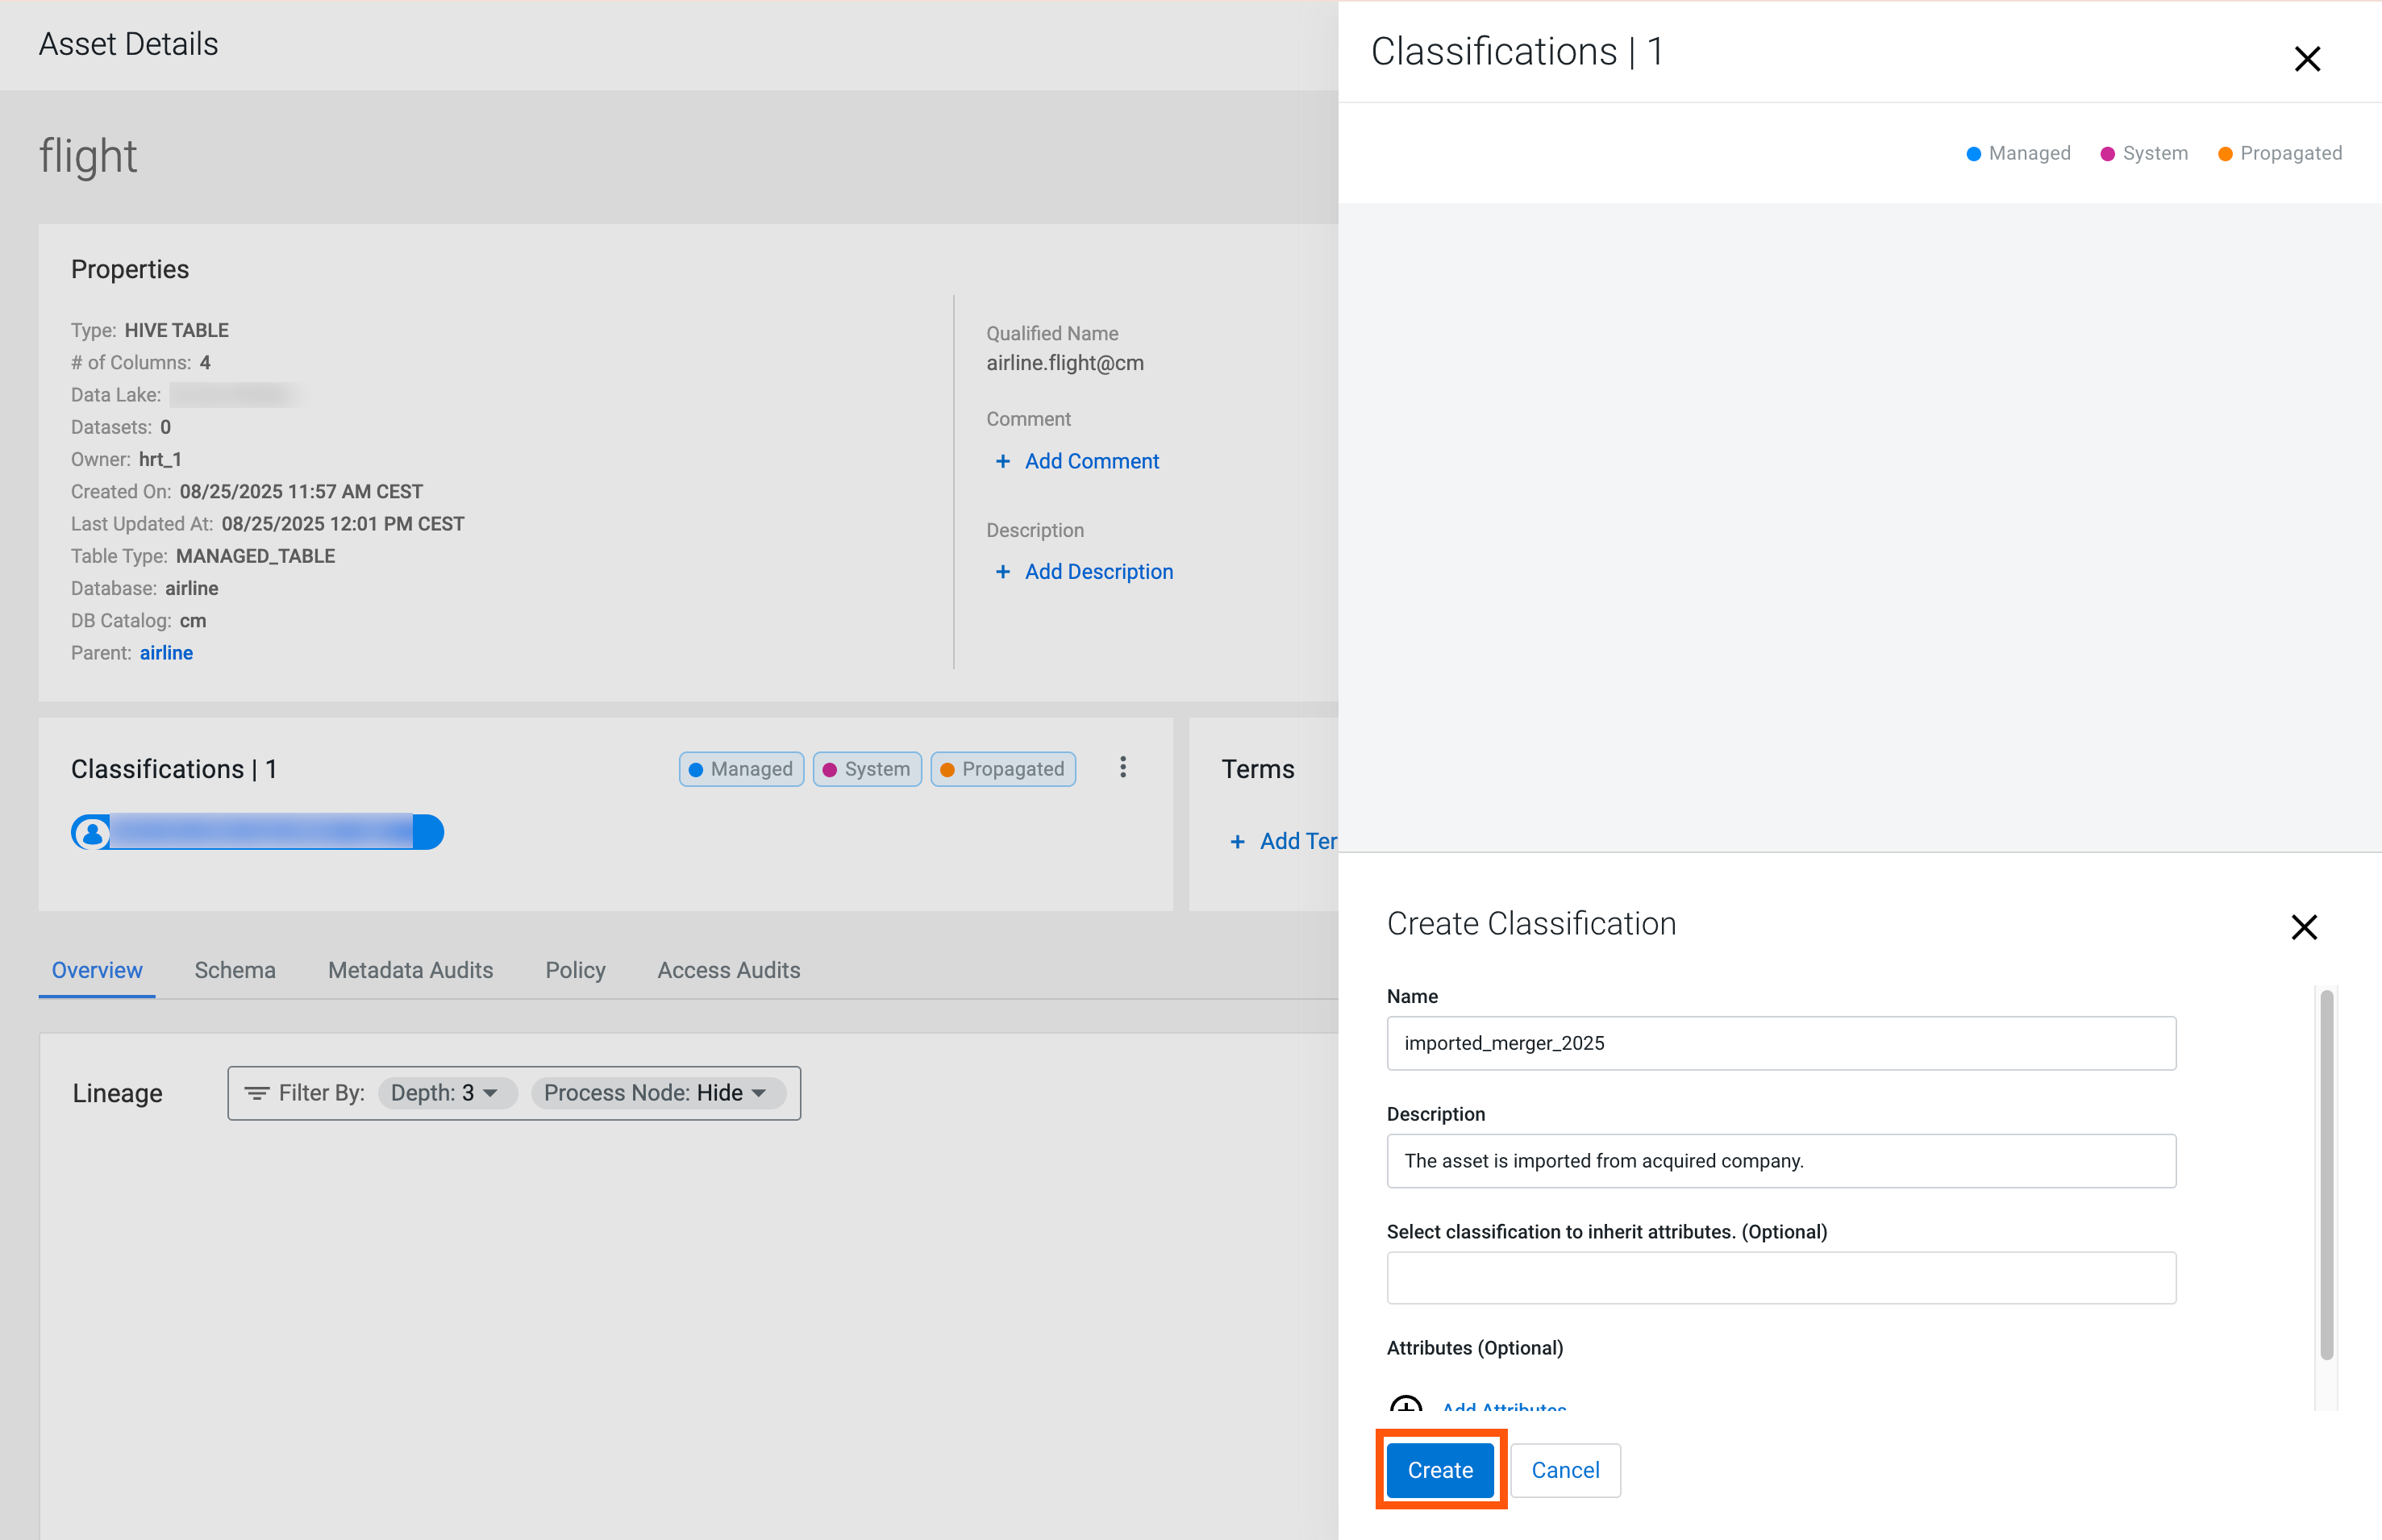Toggle the Managed classification filter
The height and width of the screenshot is (1540, 2382).
[x=741, y=769]
